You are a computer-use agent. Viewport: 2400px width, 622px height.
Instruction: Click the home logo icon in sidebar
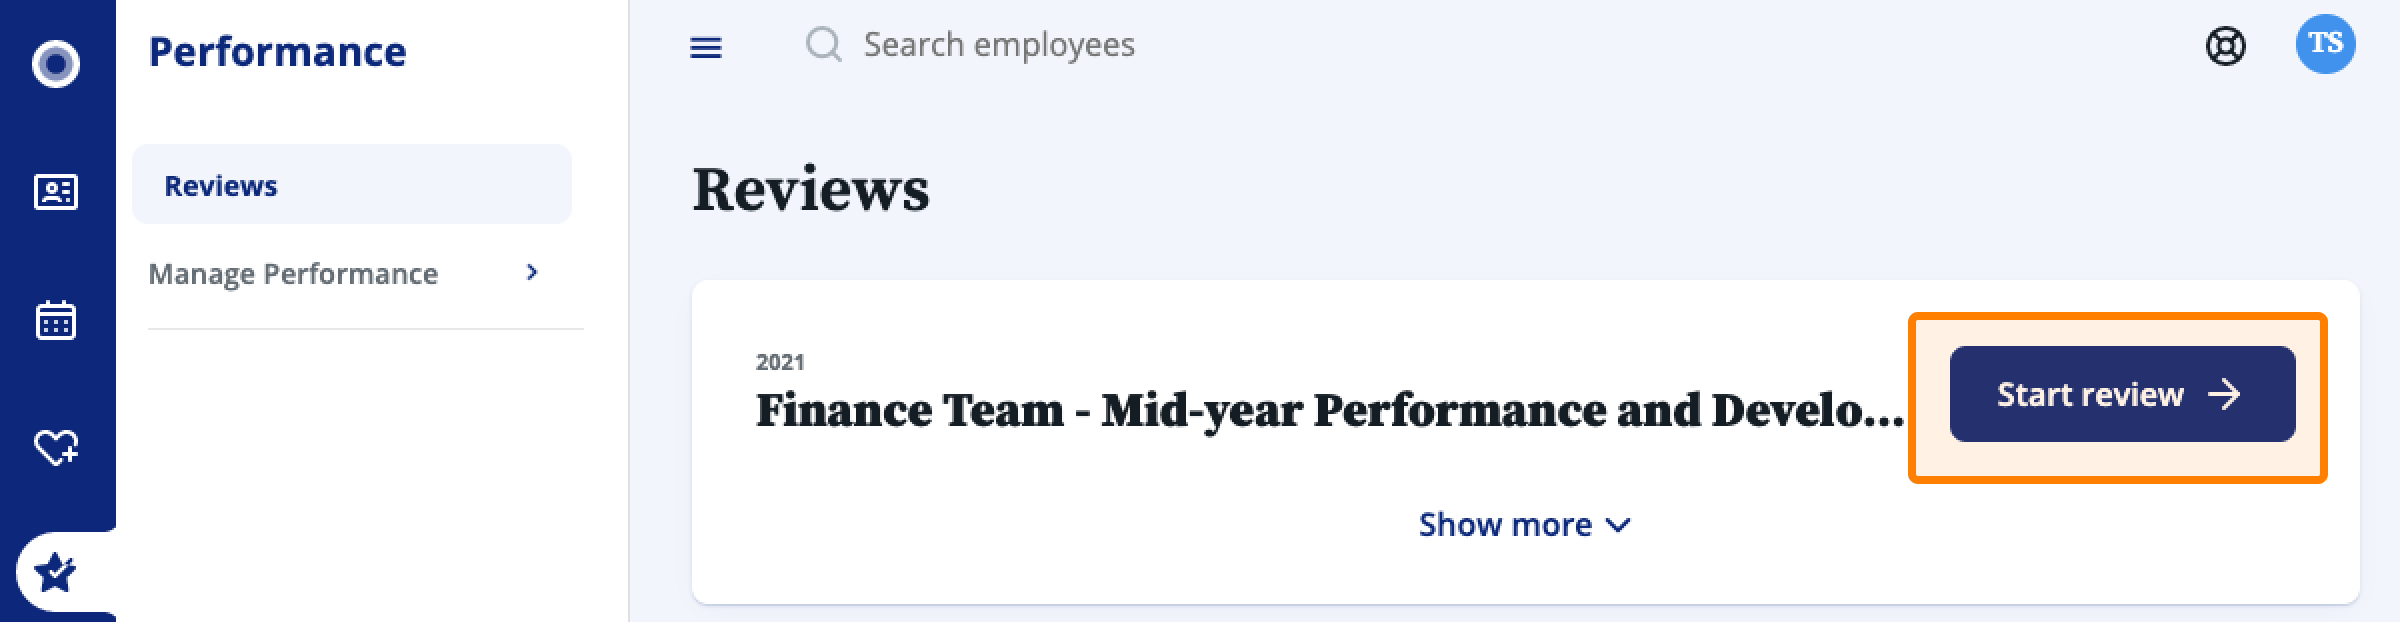coord(56,64)
